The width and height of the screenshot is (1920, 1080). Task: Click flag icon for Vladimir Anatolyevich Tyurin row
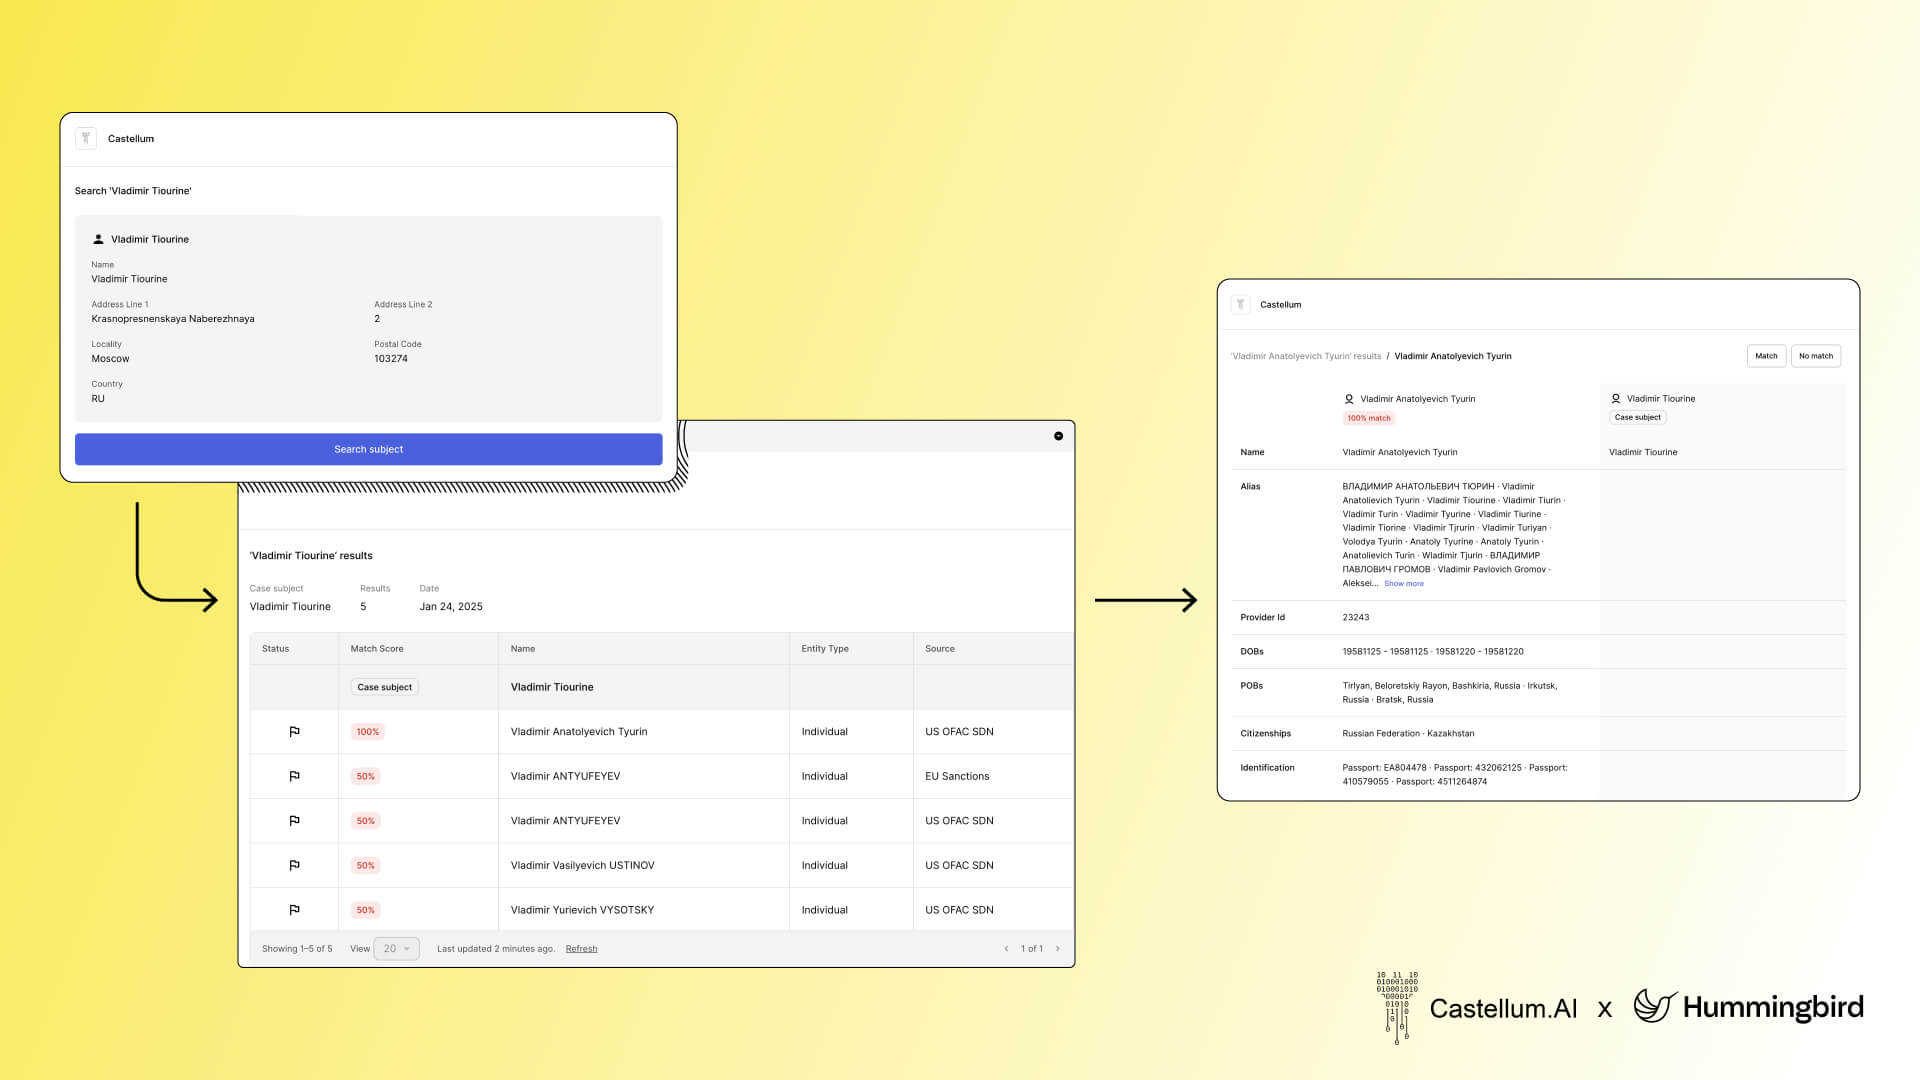pyautogui.click(x=294, y=732)
